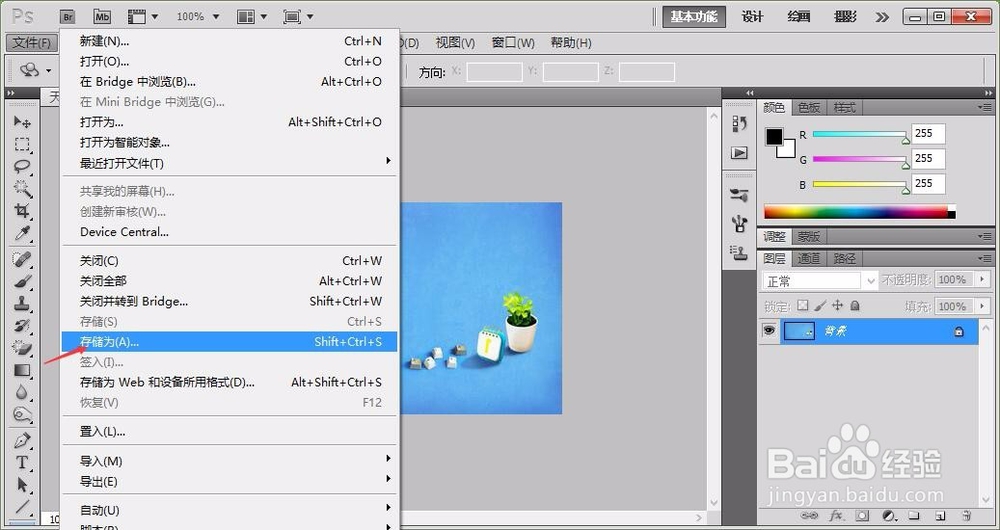Select the Move tool
1000x530 pixels.
(x=22, y=121)
